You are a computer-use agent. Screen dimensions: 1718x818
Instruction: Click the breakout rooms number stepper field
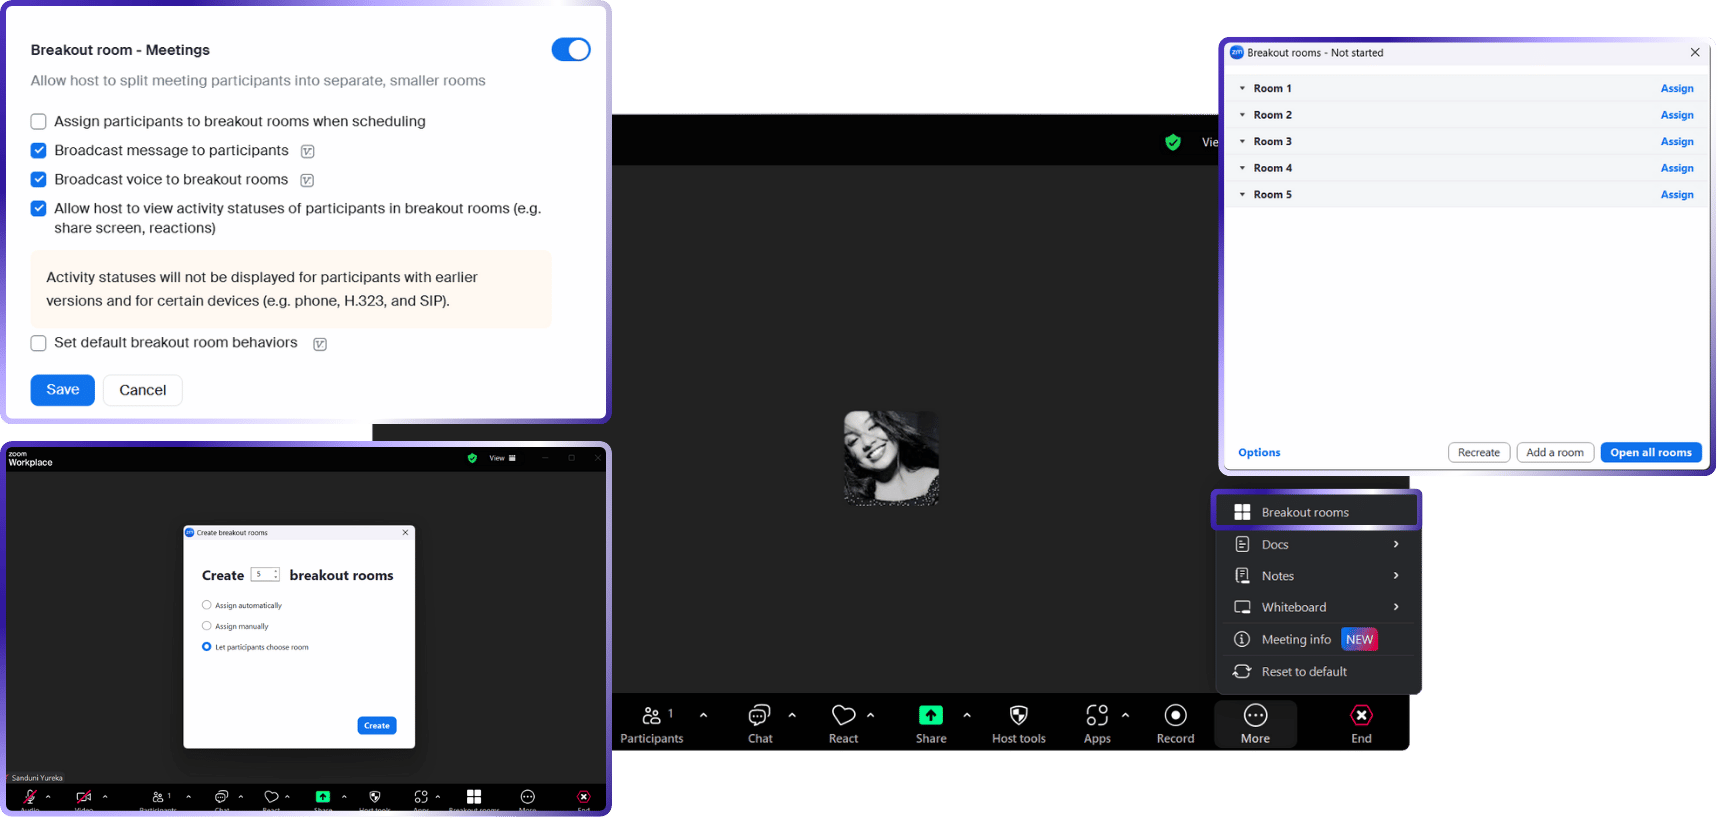coord(265,574)
